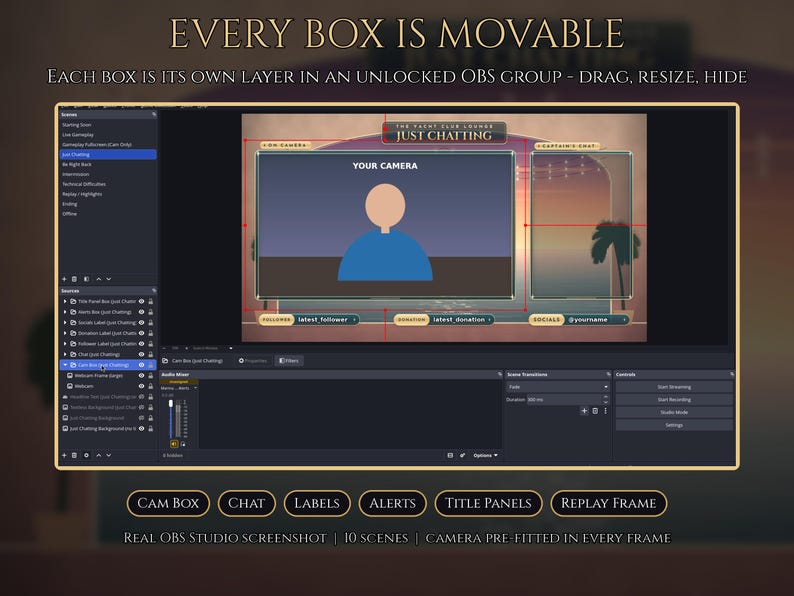
Task: Expand the Title Panel Box group
Action: (x=65, y=301)
